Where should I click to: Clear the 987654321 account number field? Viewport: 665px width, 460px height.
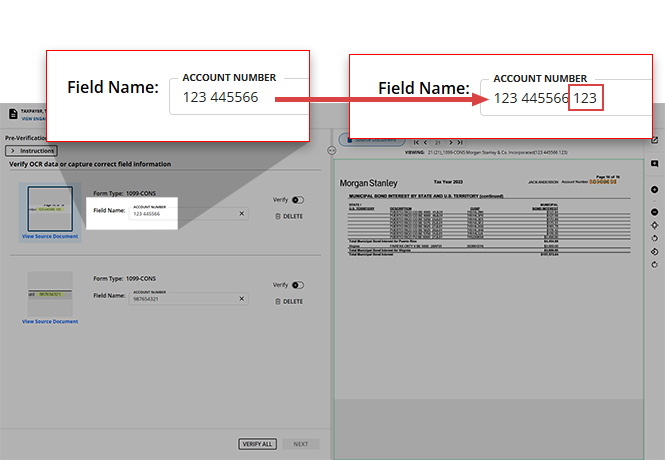pos(241,297)
